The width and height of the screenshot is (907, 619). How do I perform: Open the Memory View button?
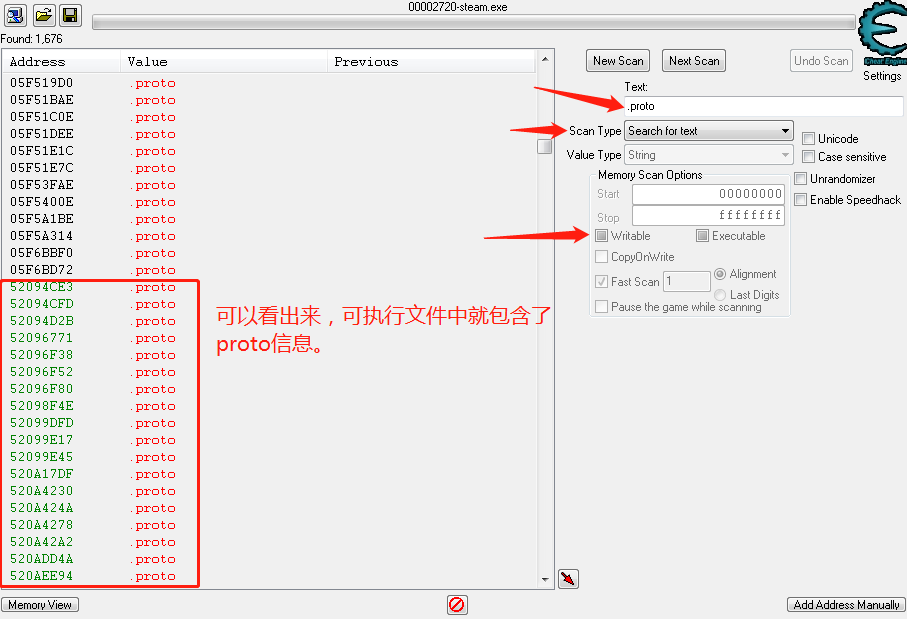point(40,605)
